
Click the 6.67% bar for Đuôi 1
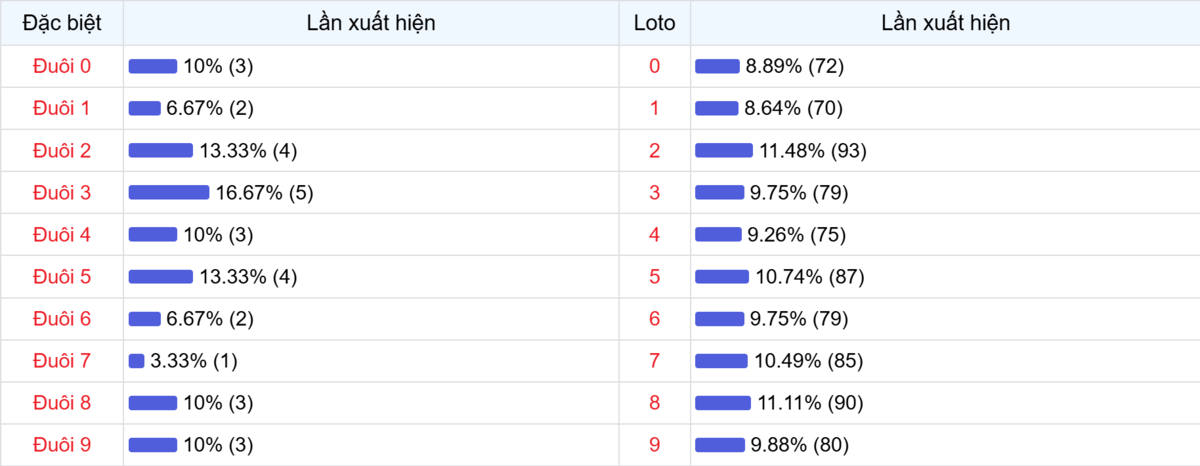coord(144,109)
